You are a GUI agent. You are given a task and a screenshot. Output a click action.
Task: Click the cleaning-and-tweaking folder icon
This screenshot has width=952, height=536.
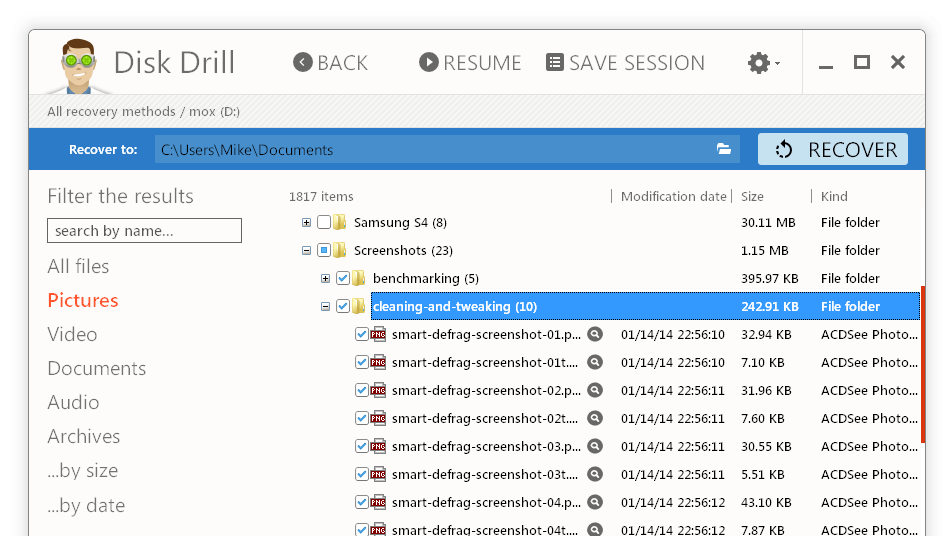coord(359,306)
